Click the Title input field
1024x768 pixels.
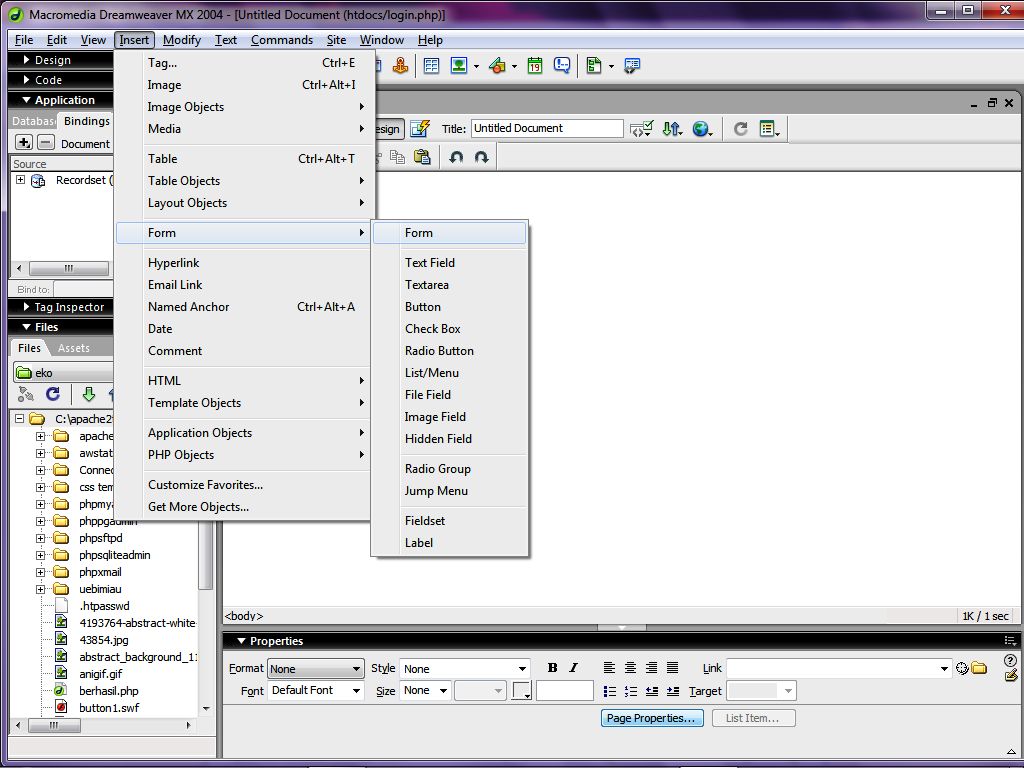pos(547,129)
